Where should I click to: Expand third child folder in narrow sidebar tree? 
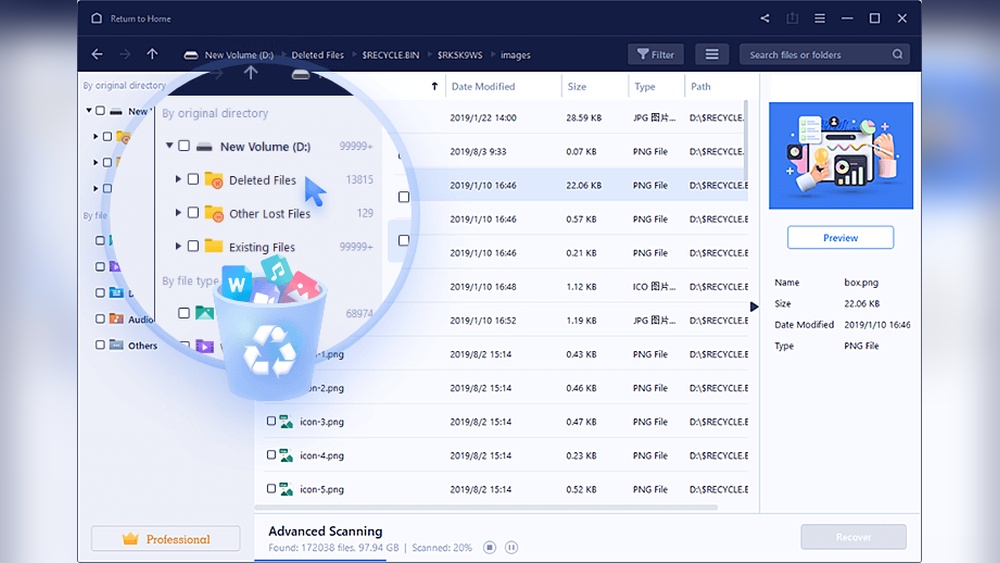[96, 189]
